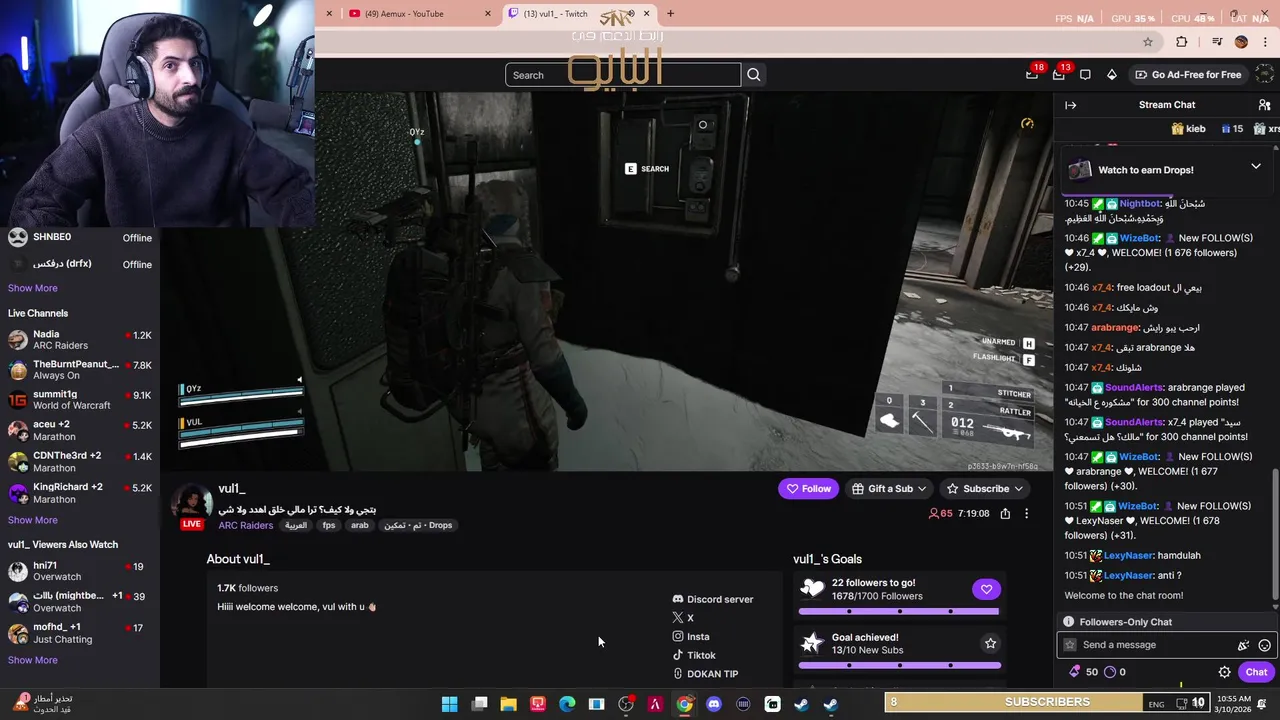Open the X social link
The image size is (1280, 720).
point(683,618)
